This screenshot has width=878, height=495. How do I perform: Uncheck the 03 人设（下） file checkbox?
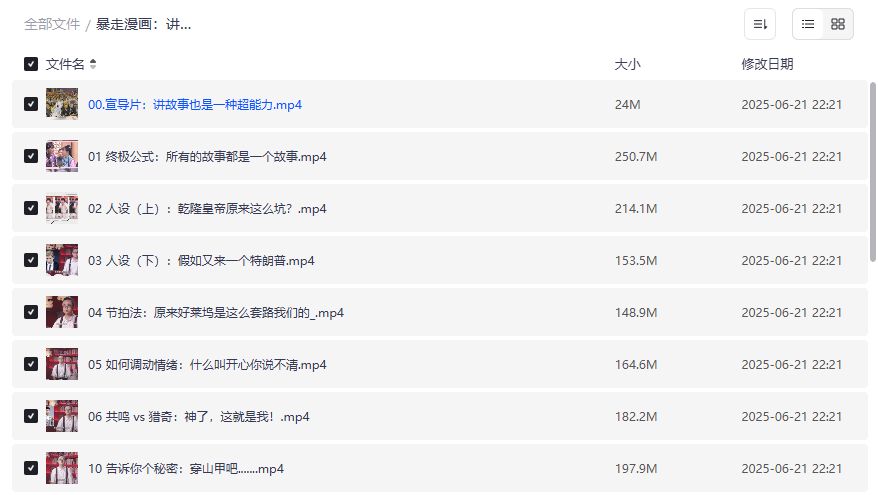pos(31,260)
